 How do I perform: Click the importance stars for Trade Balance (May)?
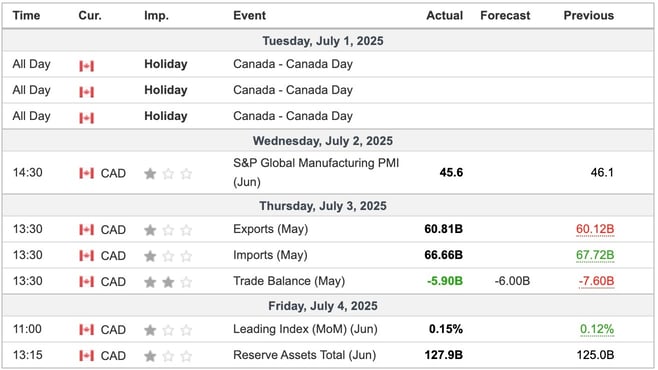(168, 282)
